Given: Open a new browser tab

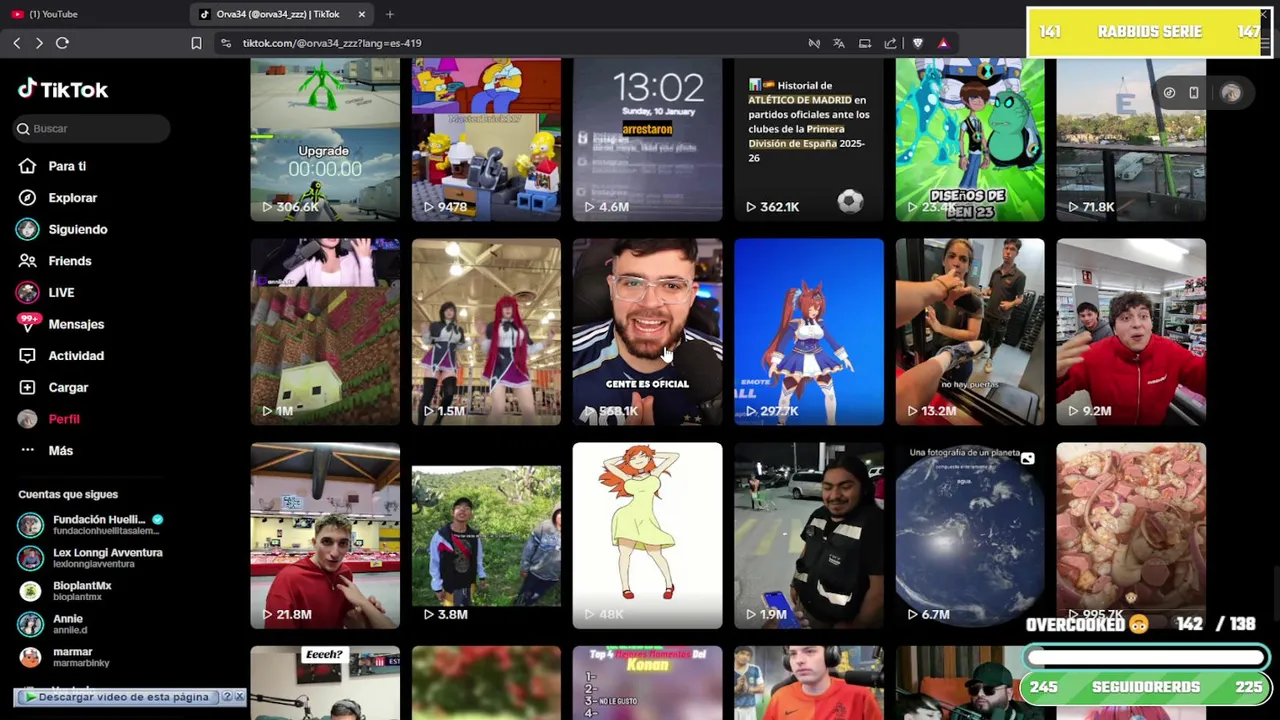Looking at the screenshot, I should [390, 14].
